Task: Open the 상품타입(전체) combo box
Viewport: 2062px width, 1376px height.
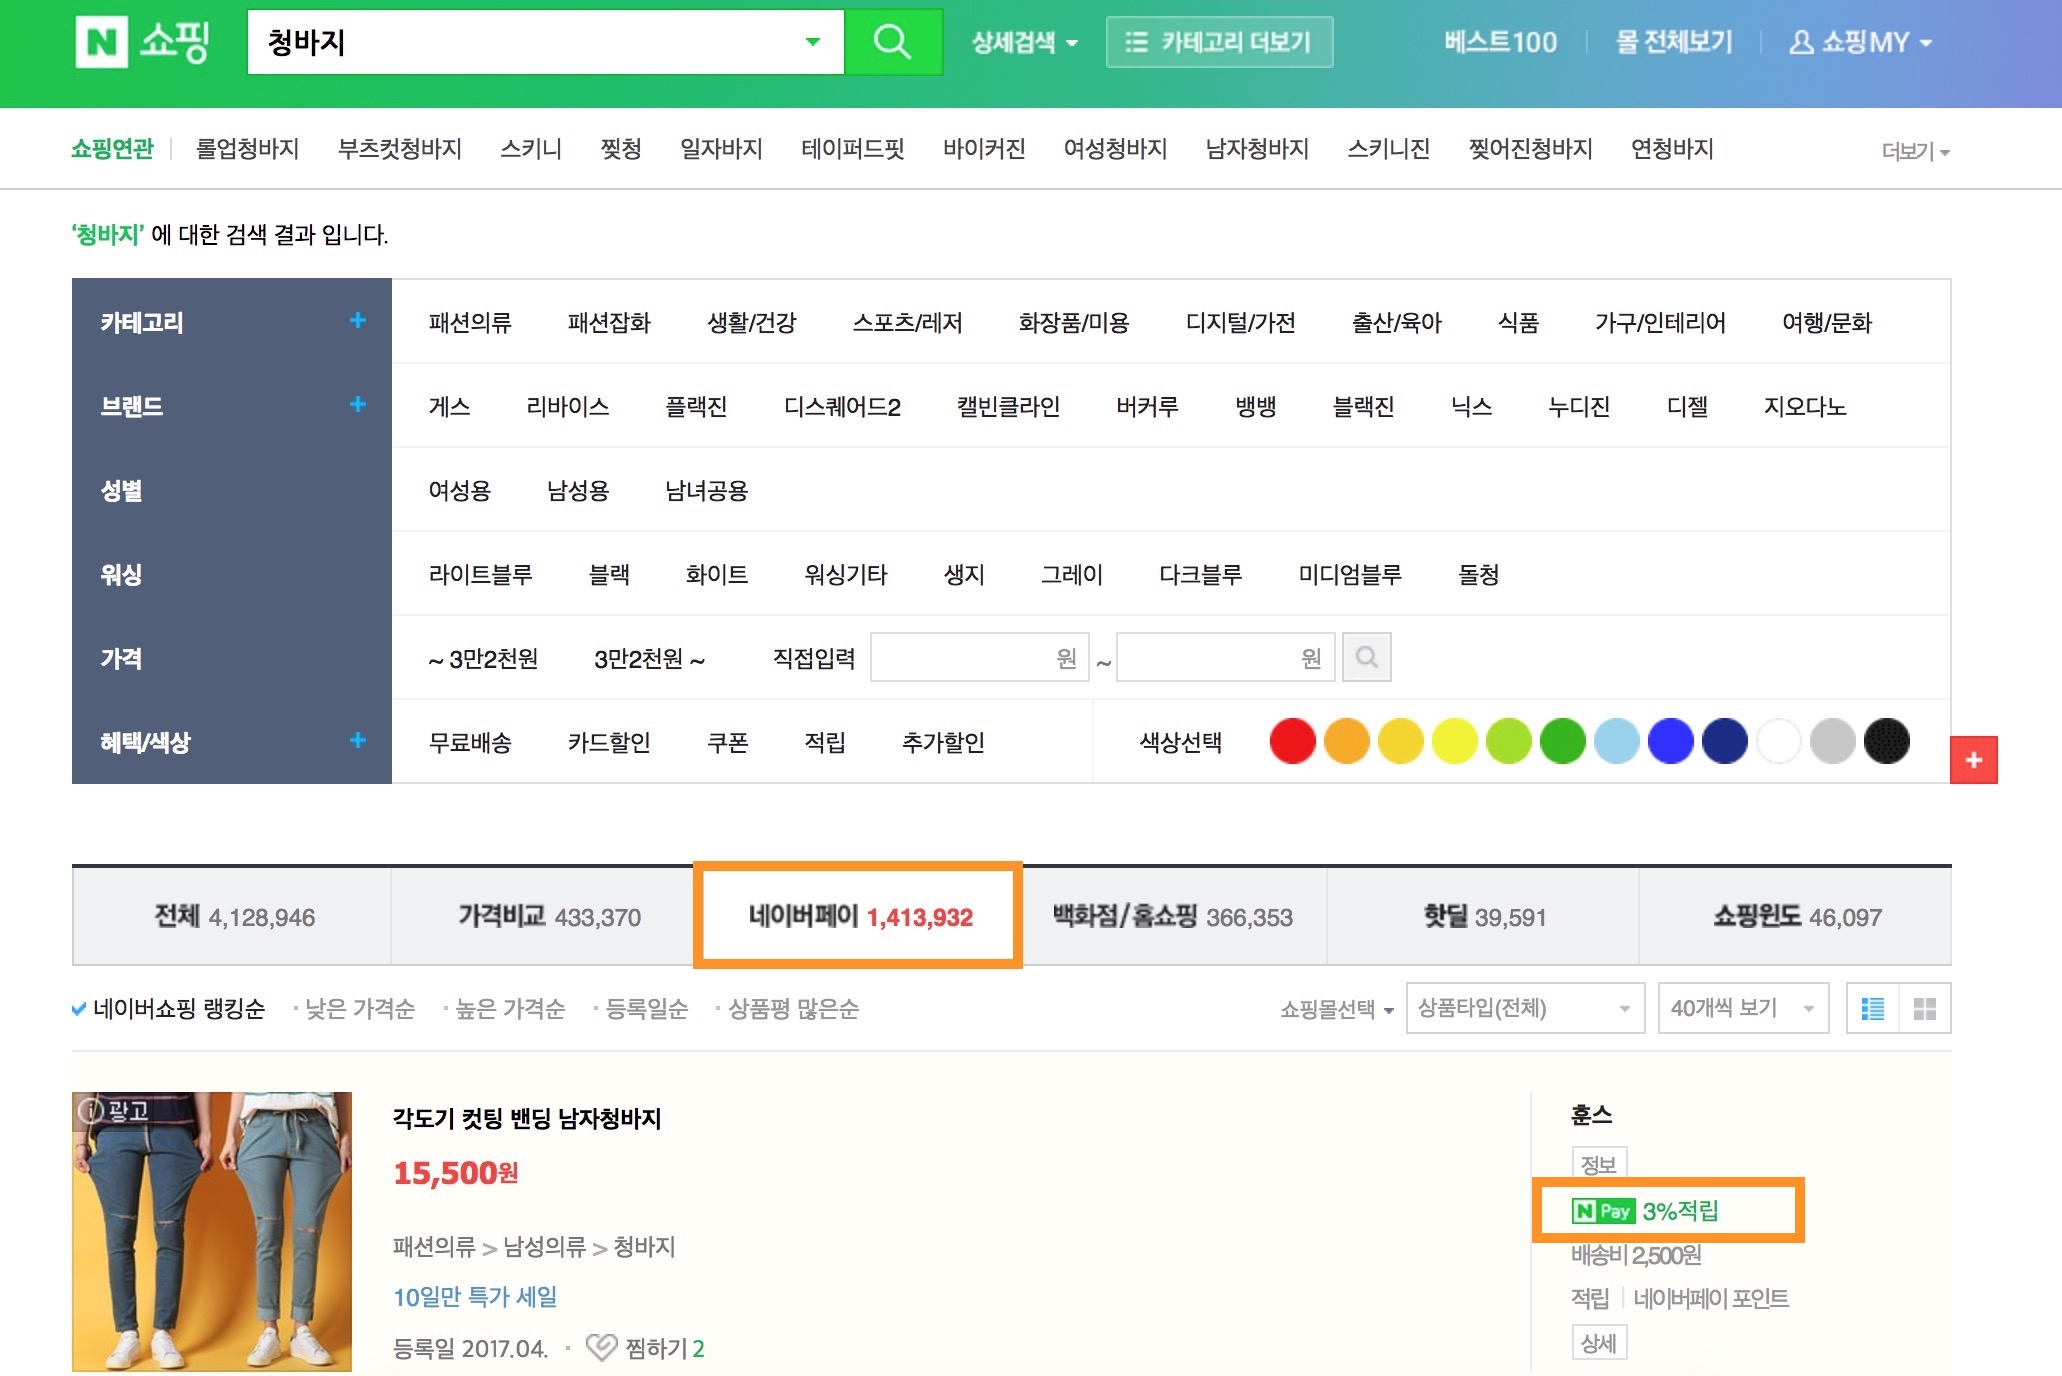Action: coord(1525,1008)
